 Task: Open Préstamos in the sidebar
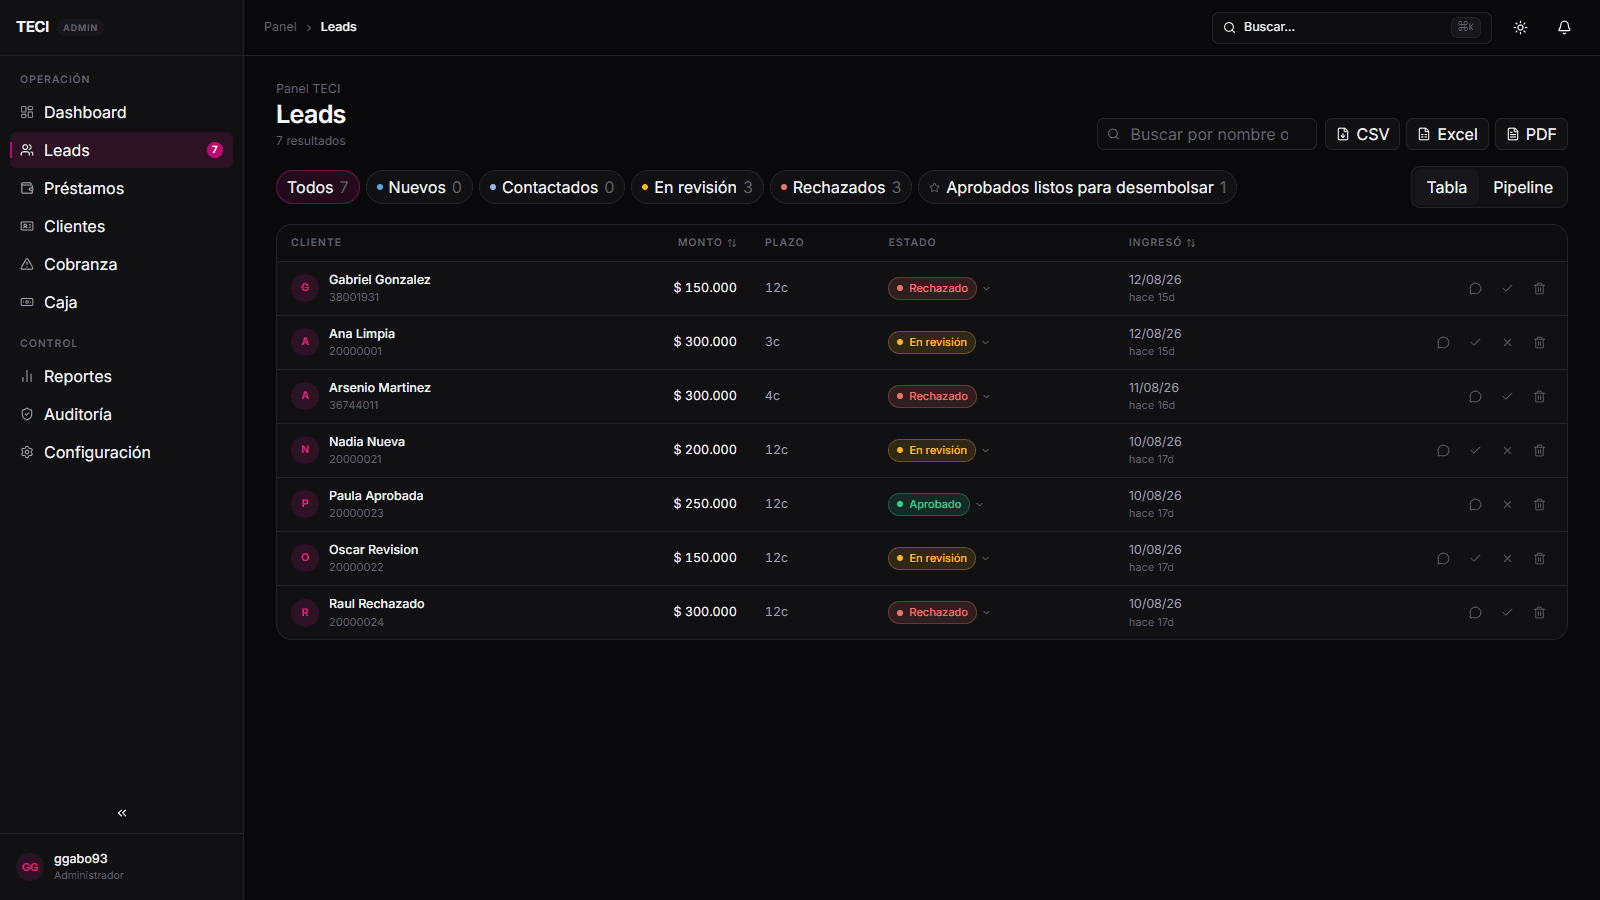(x=121, y=189)
